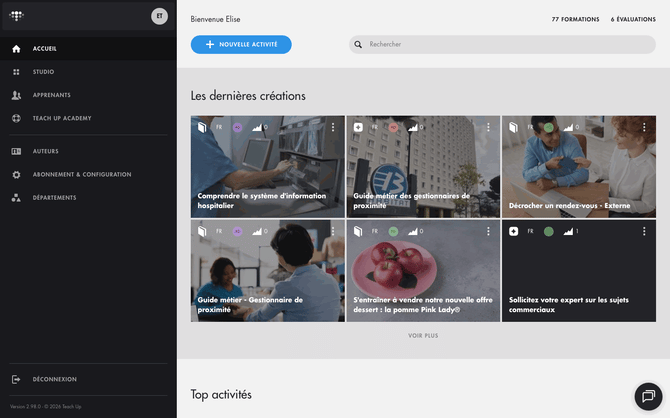Viewport: 670px width, 418px height.
Task: Click FR language tag on Sollicitez votre expert card
Action: (x=530, y=231)
